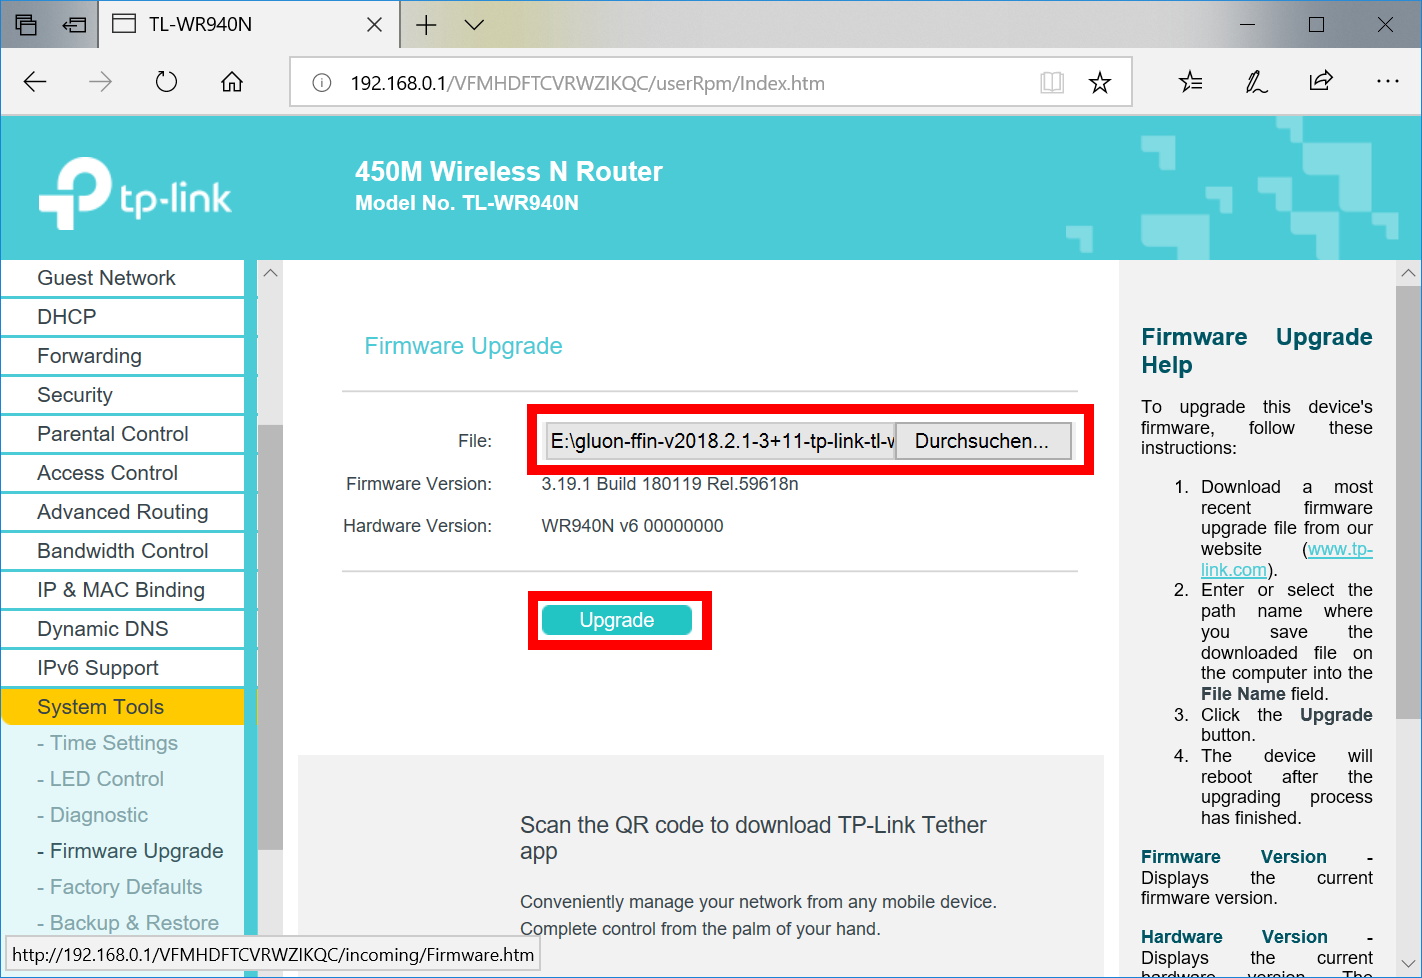The height and width of the screenshot is (978, 1422).
Task: Maximize the browser window
Action: point(1316,25)
